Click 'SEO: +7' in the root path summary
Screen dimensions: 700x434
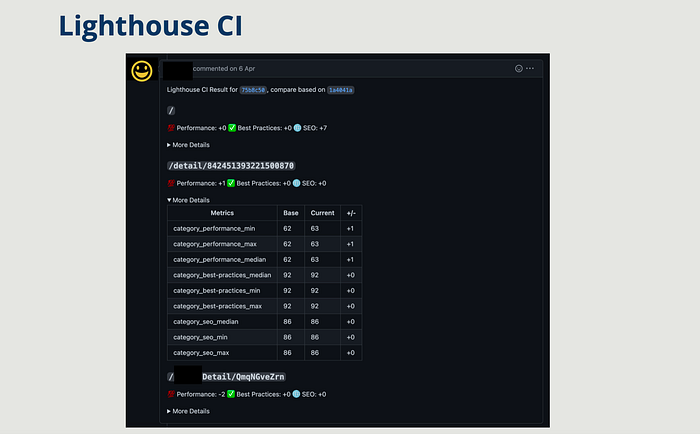(315, 128)
